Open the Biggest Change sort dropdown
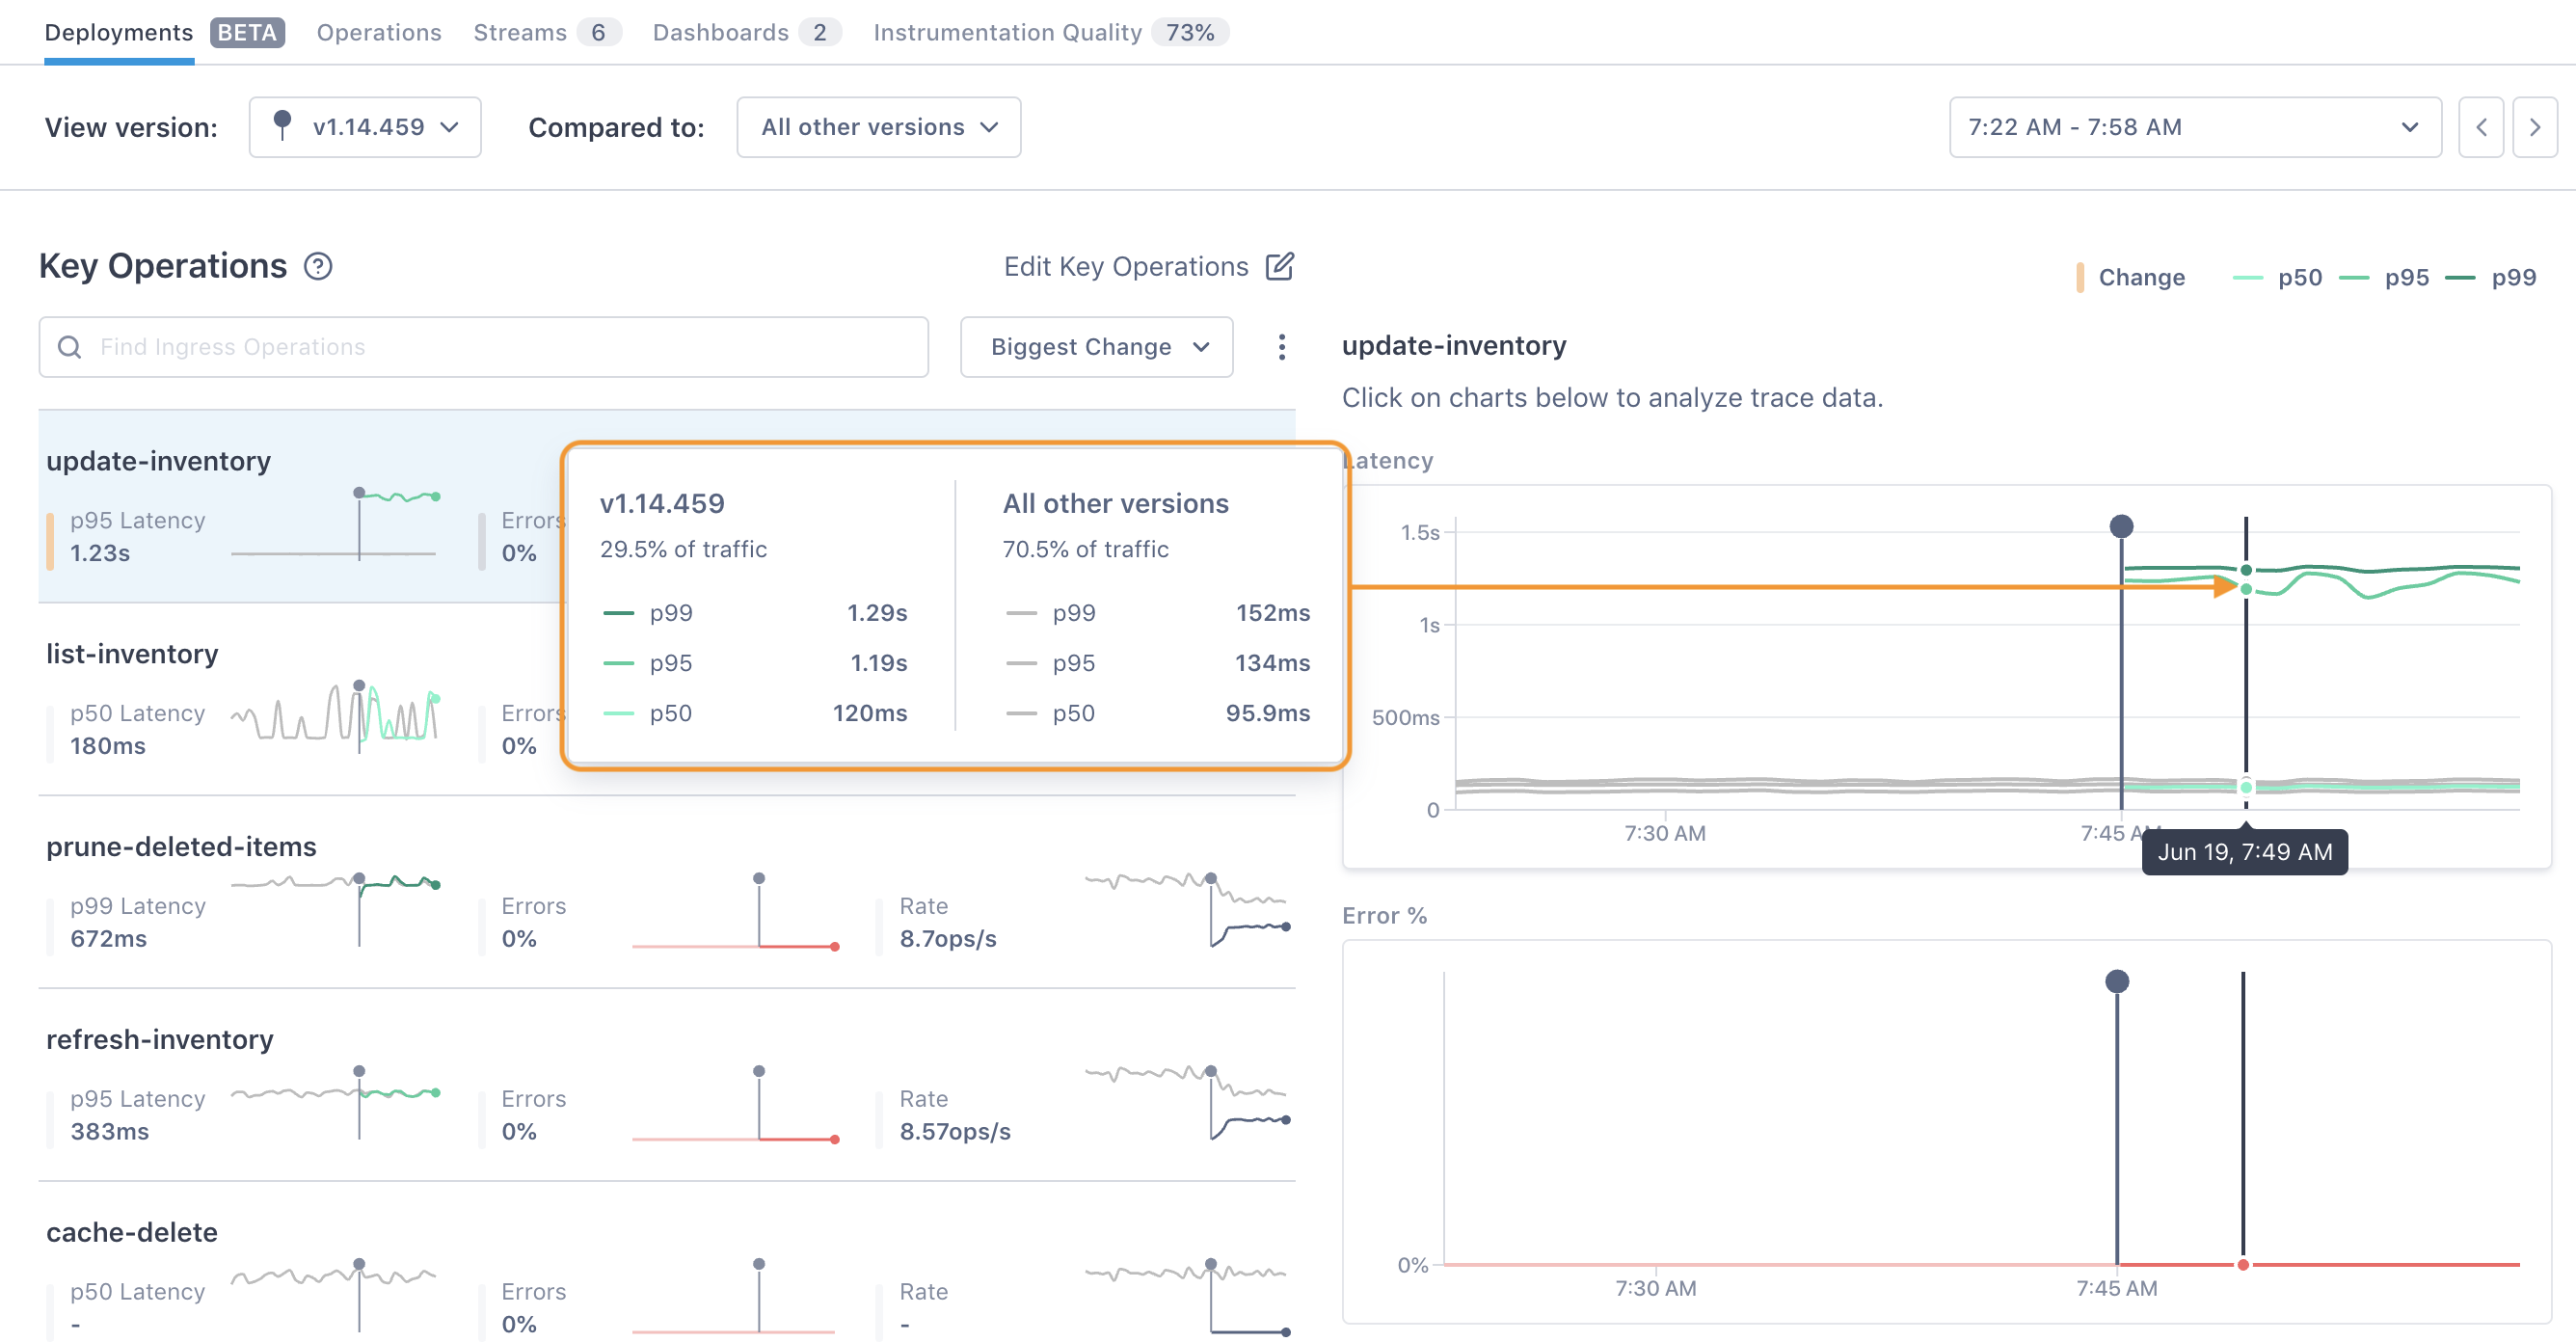This screenshot has width=2576, height=1342. pyautogui.click(x=1096, y=347)
